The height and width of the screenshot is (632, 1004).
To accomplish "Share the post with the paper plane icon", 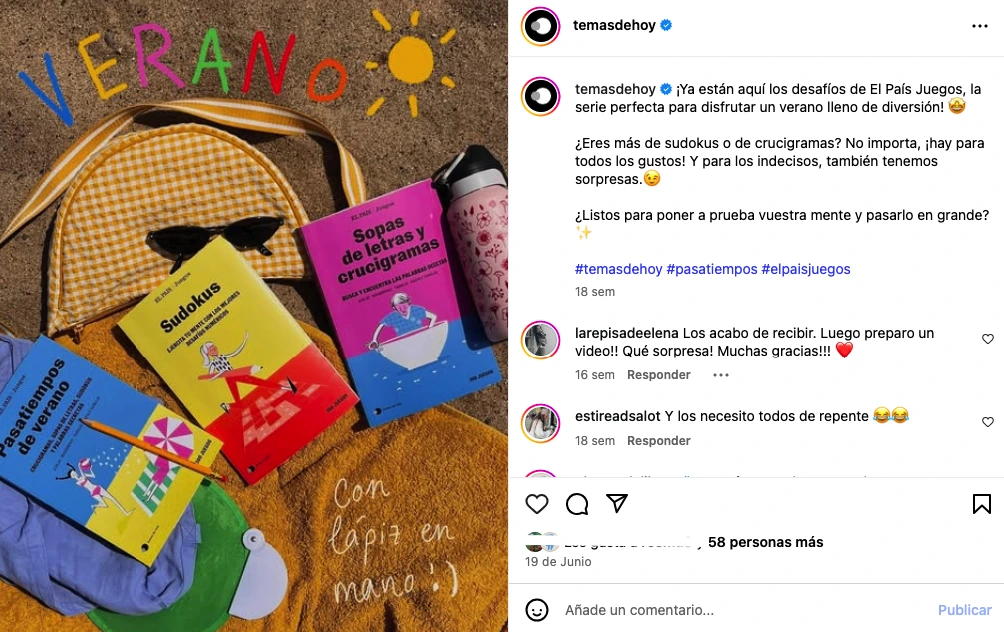I will click(x=617, y=503).
